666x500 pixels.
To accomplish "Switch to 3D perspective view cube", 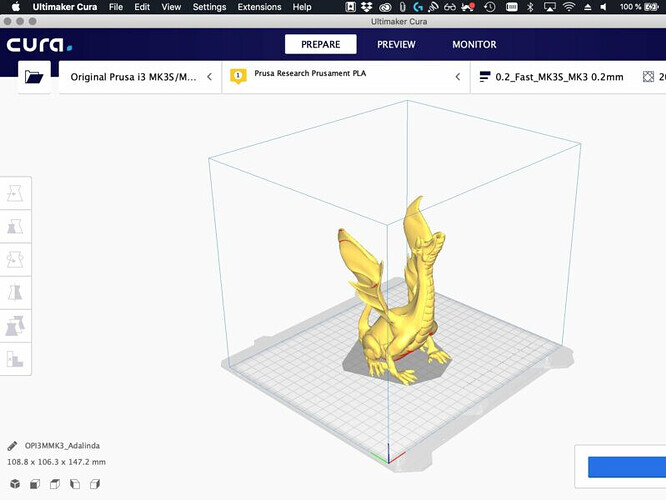I will pyautogui.click(x=15, y=484).
